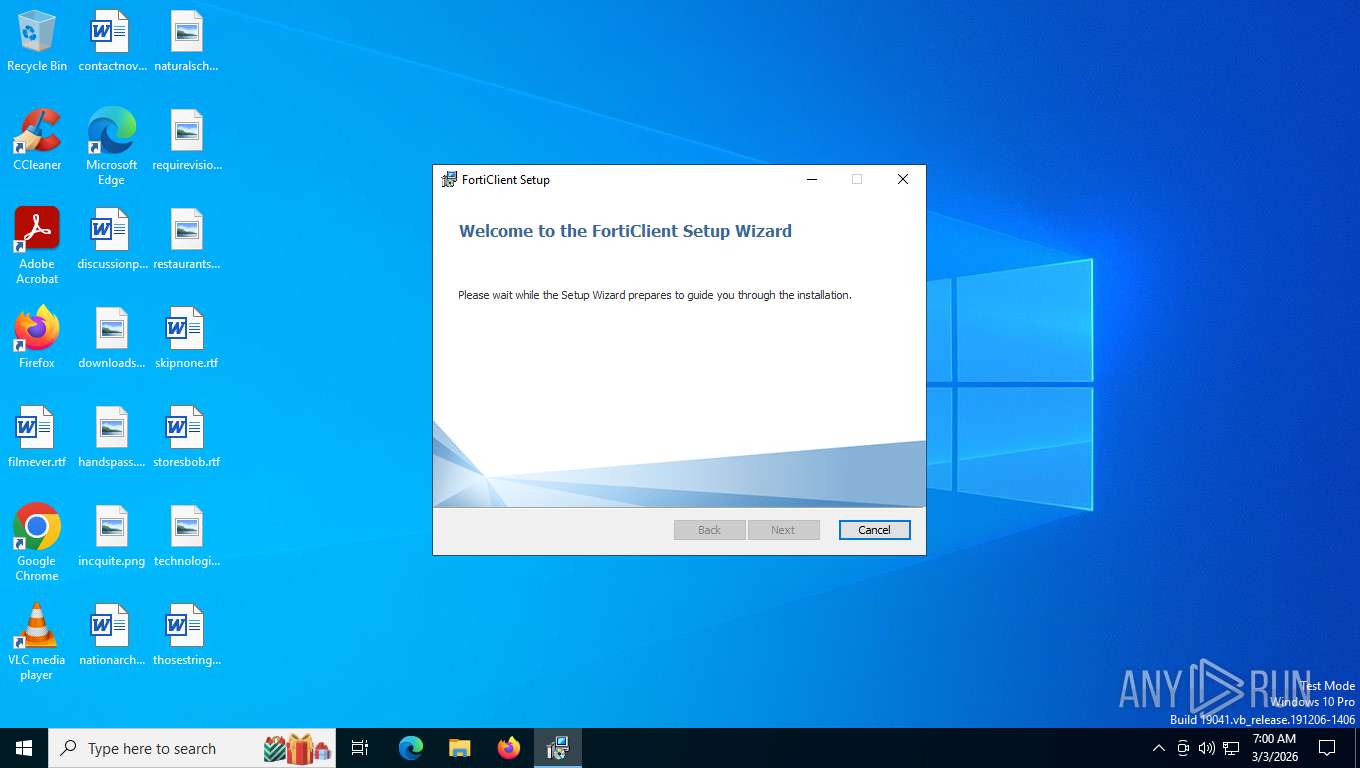The image size is (1360, 768).
Task: Click the taskbar search box
Action: coord(192,748)
